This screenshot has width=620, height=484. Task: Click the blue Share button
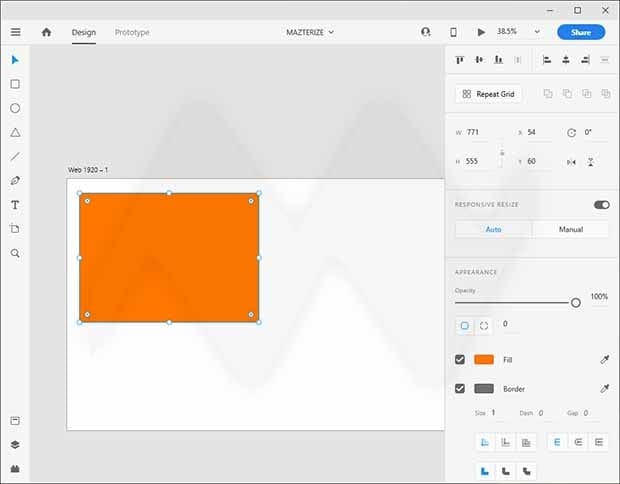point(581,32)
